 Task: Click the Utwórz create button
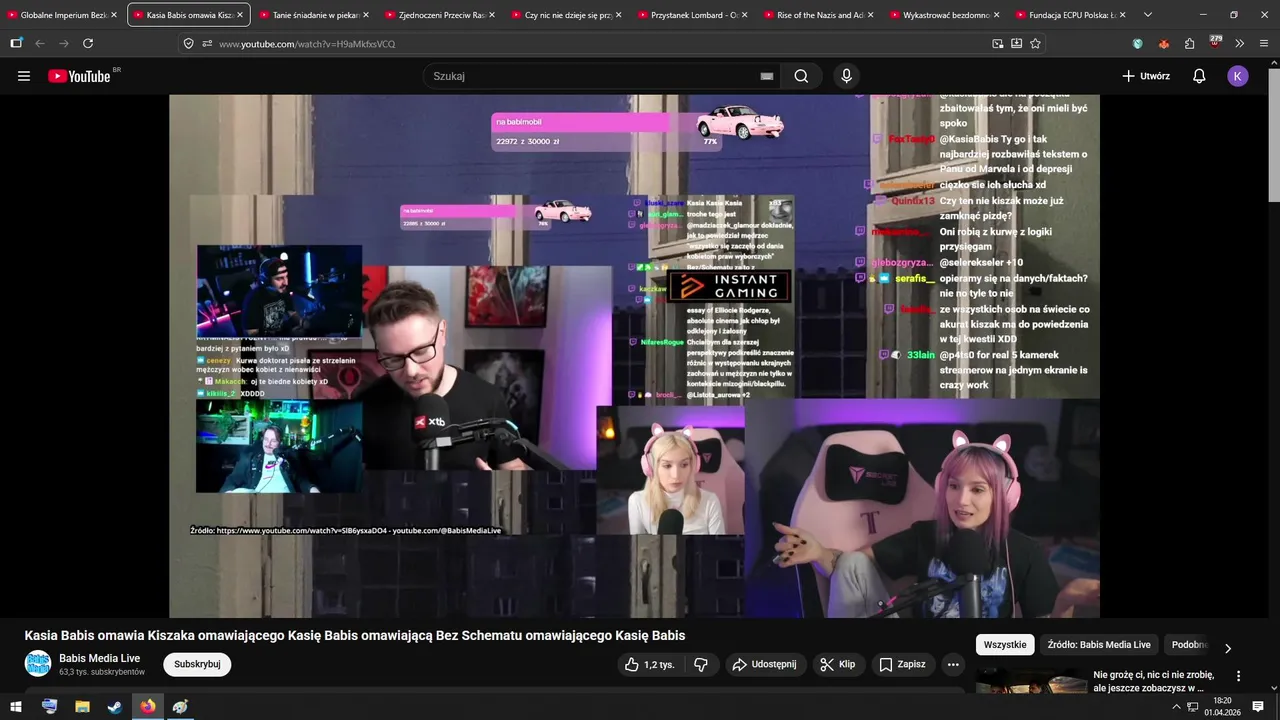pos(1146,76)
